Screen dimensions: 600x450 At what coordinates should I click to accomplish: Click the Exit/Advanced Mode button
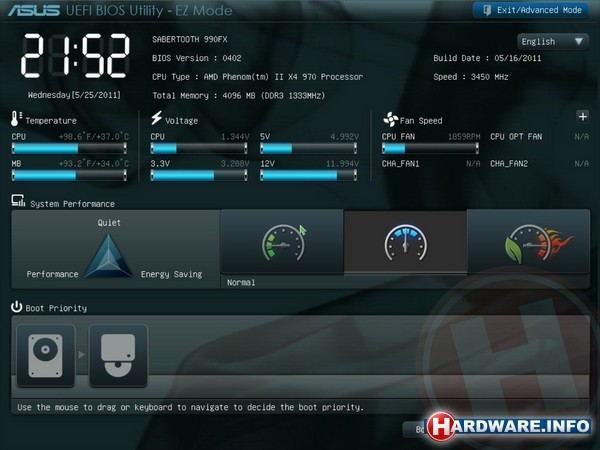coord(530,10)
